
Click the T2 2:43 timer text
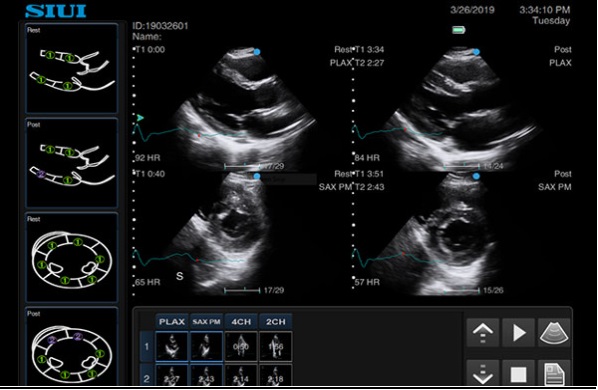[369, 187]
